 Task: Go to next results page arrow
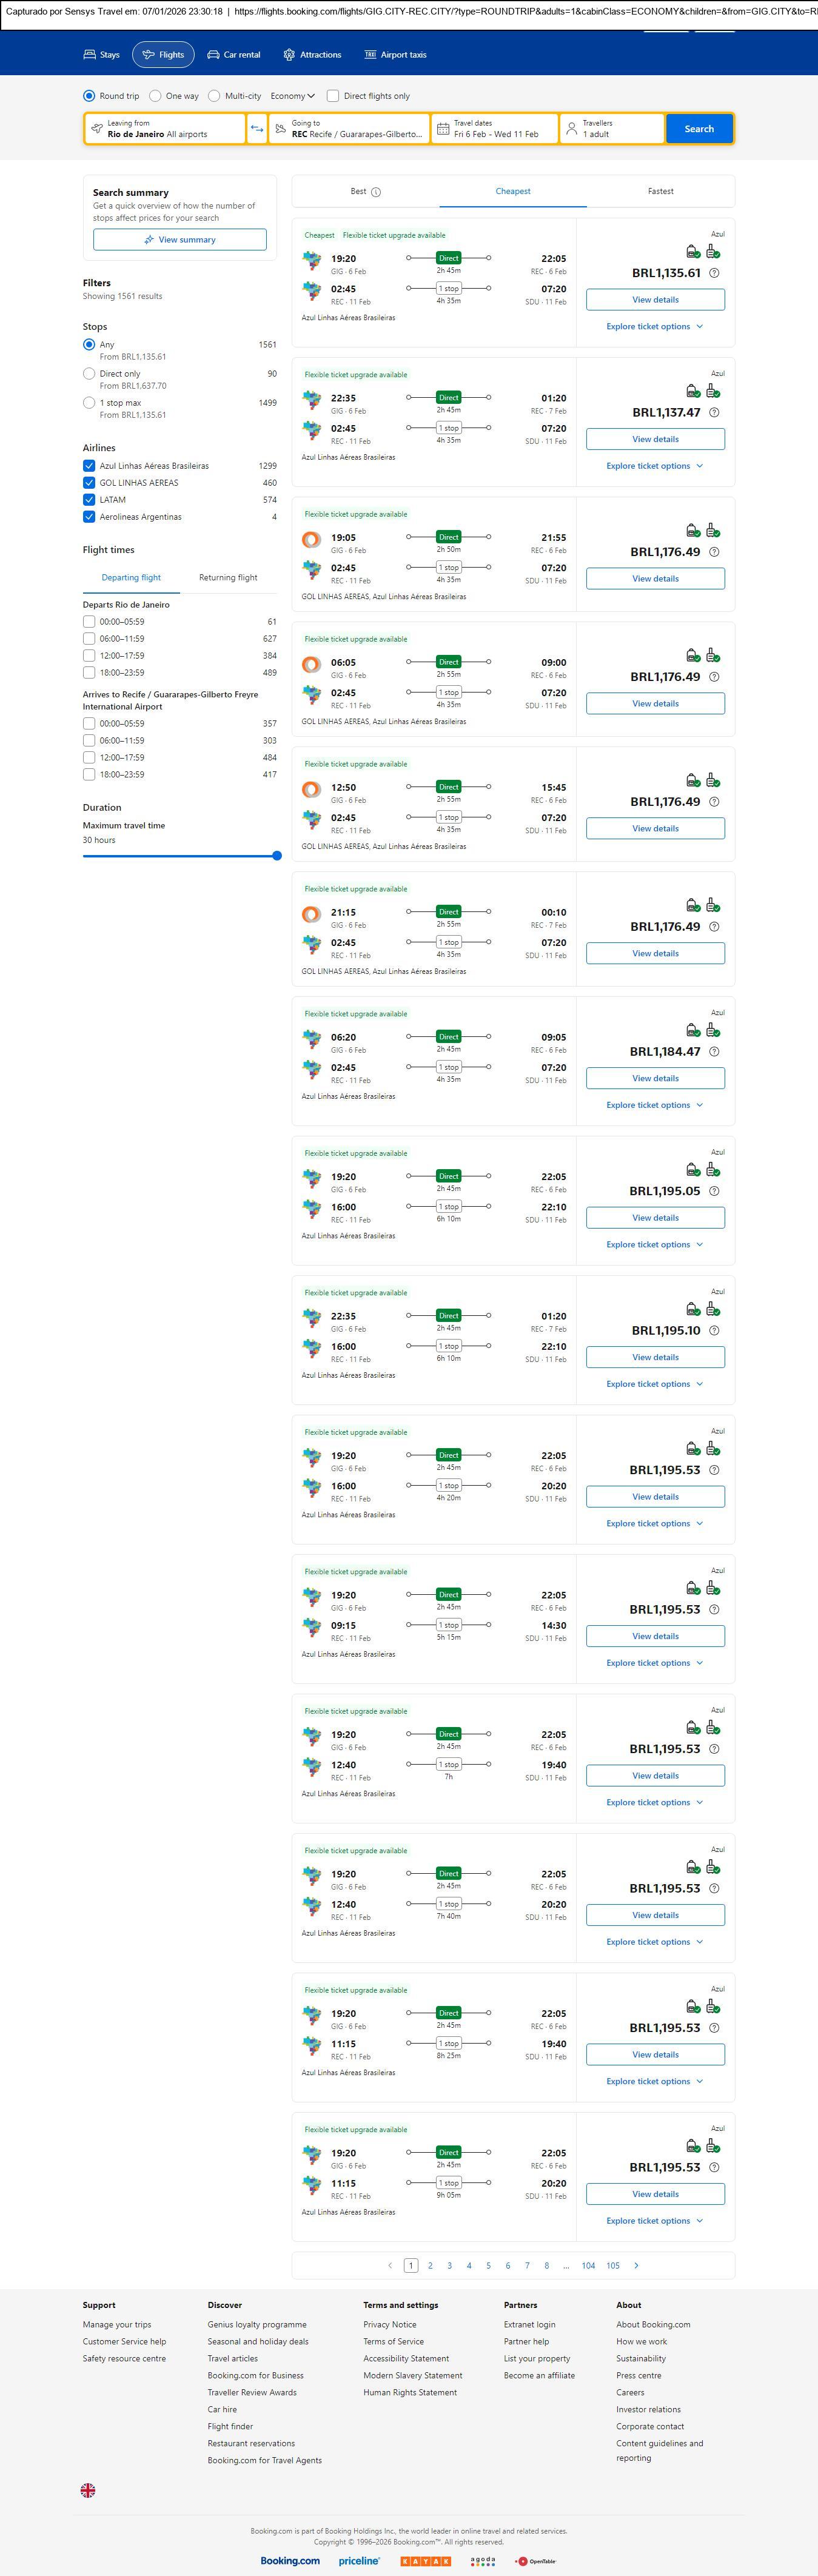coord(636,2265)
